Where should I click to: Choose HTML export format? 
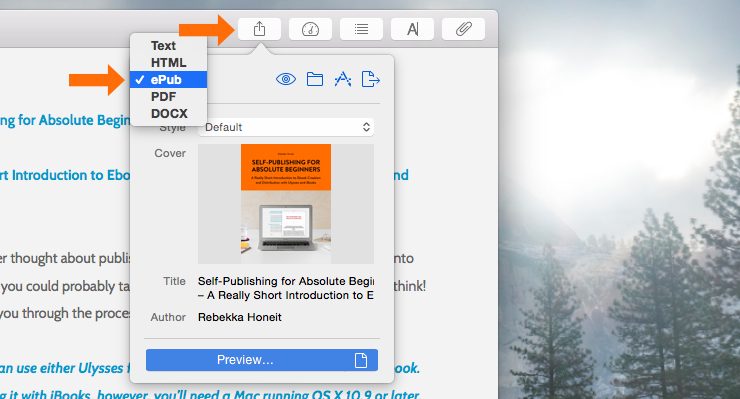(168, 63)
